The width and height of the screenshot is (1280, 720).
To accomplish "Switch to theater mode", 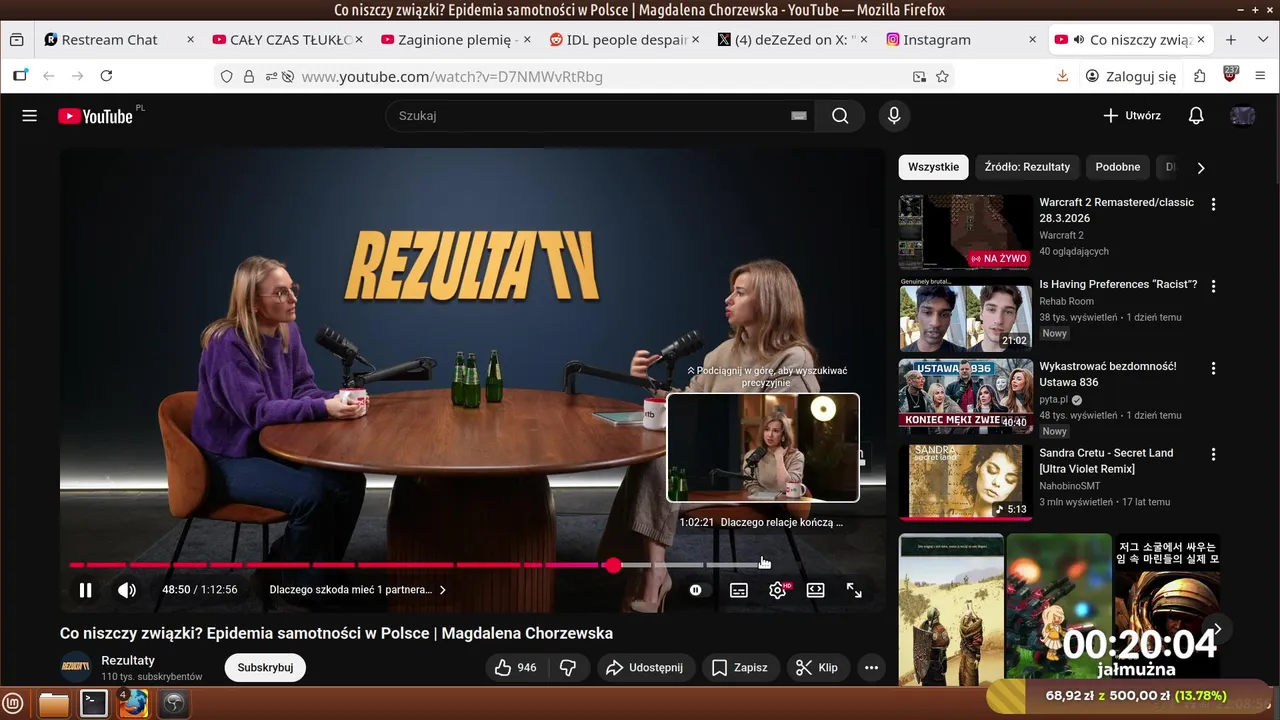I will 815,590.
